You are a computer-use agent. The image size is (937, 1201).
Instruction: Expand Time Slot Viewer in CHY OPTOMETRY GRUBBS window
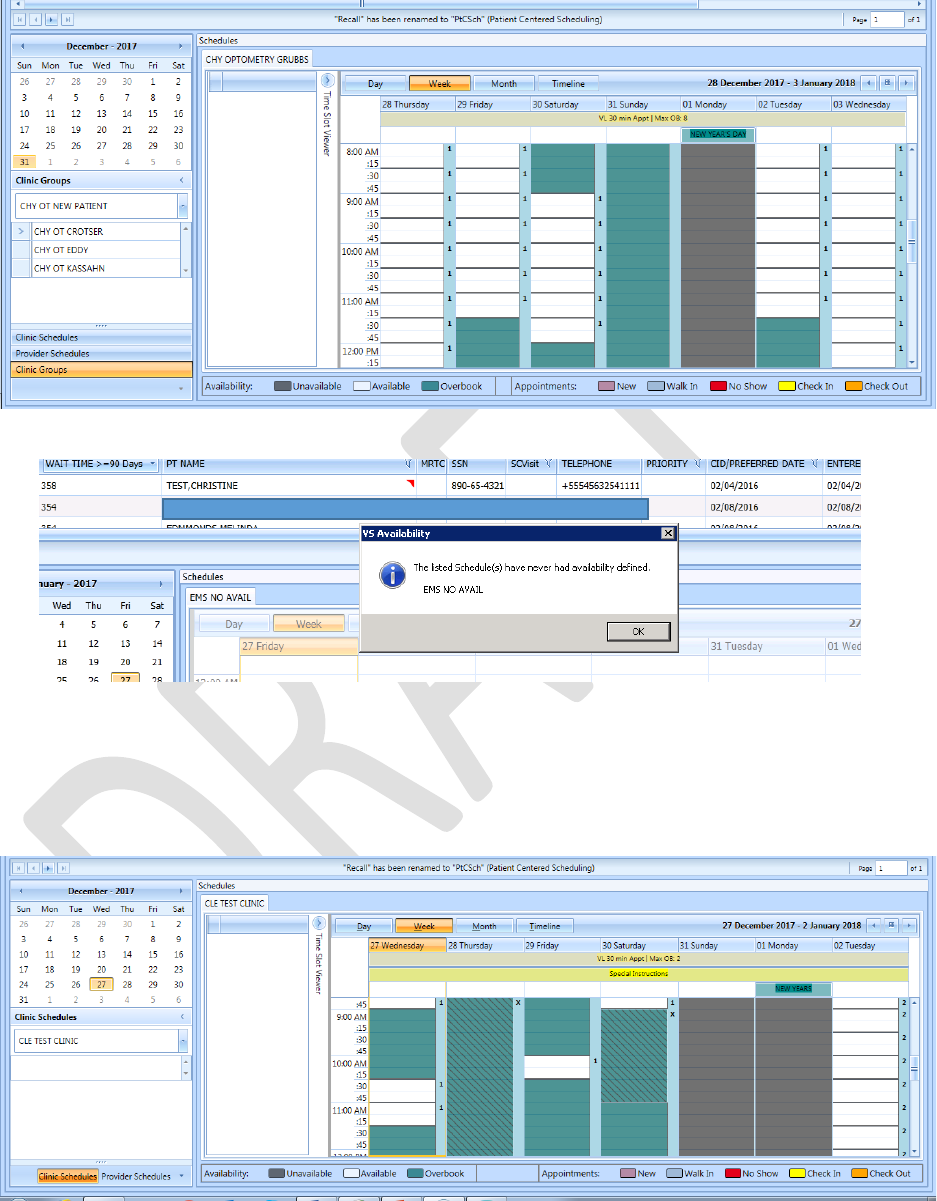[326, 80]
